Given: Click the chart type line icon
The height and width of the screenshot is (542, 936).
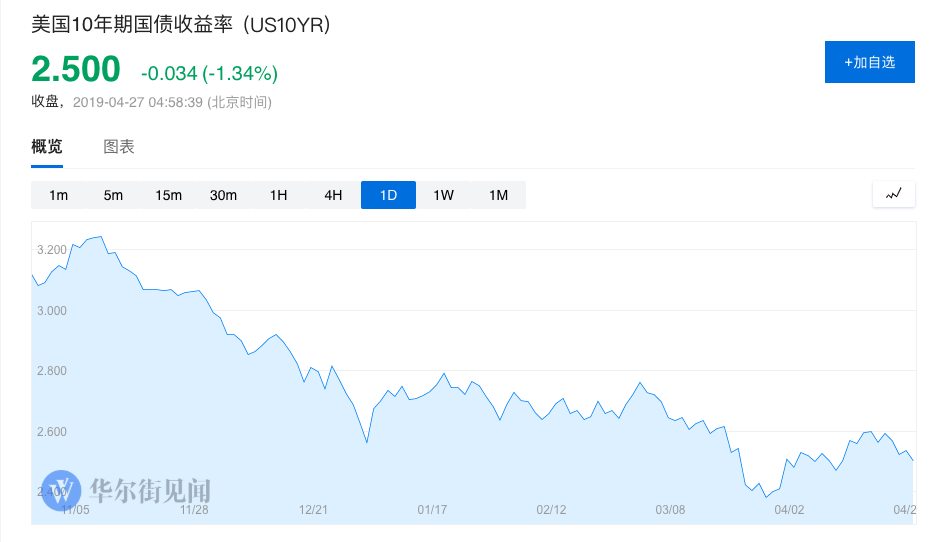Looking at the screenshot, I should point(893,194).
